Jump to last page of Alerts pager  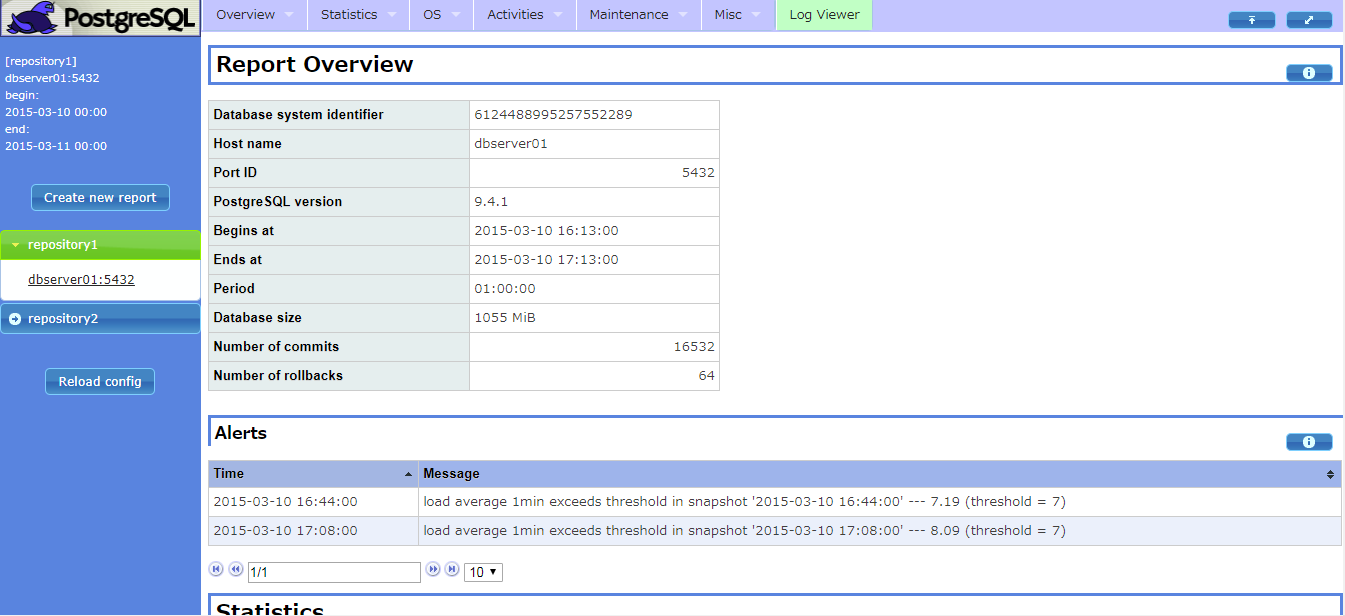(452, 569)
